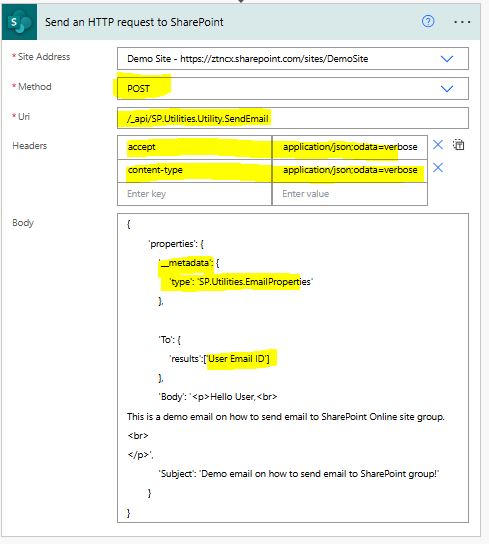Click the Uri input field

[x=293, y=118]
